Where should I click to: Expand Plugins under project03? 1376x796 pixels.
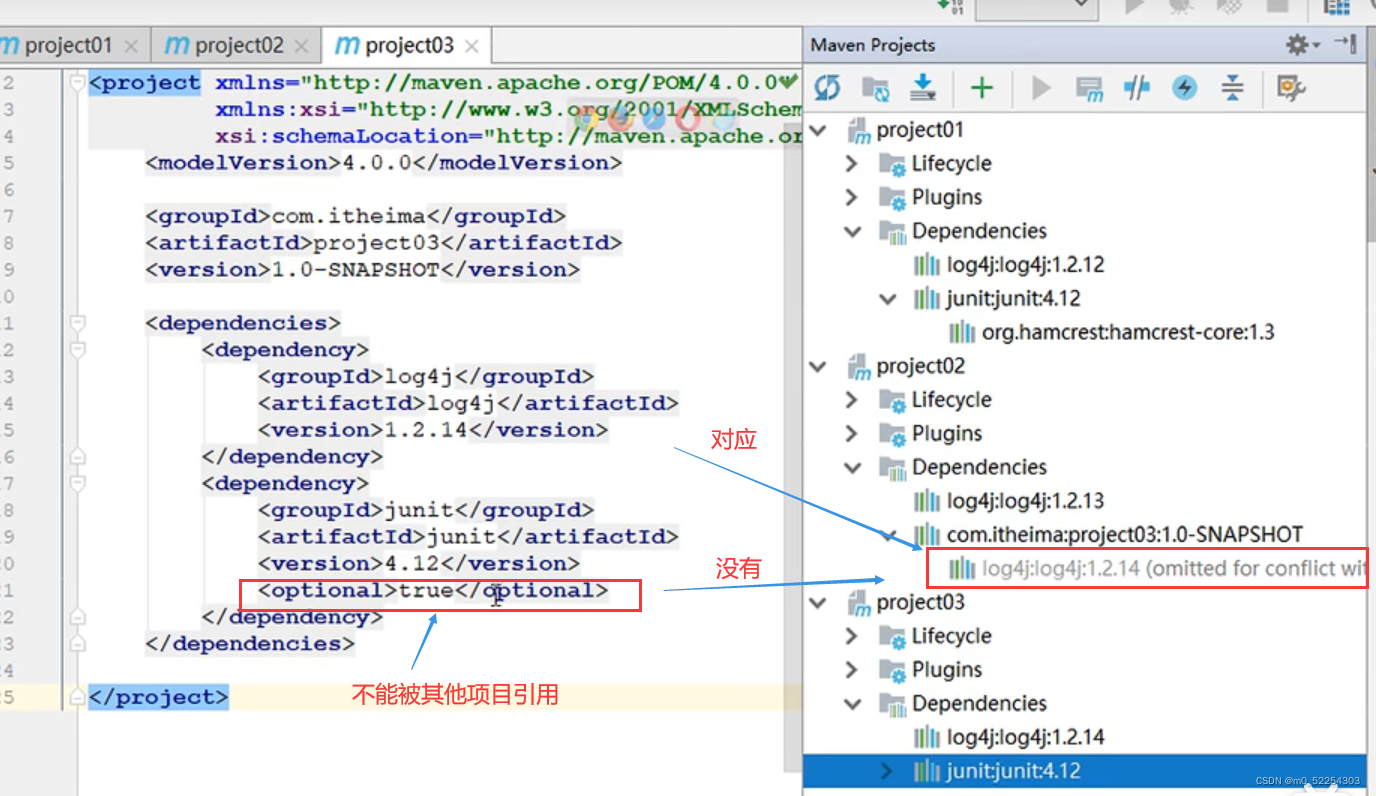[852, 670]
